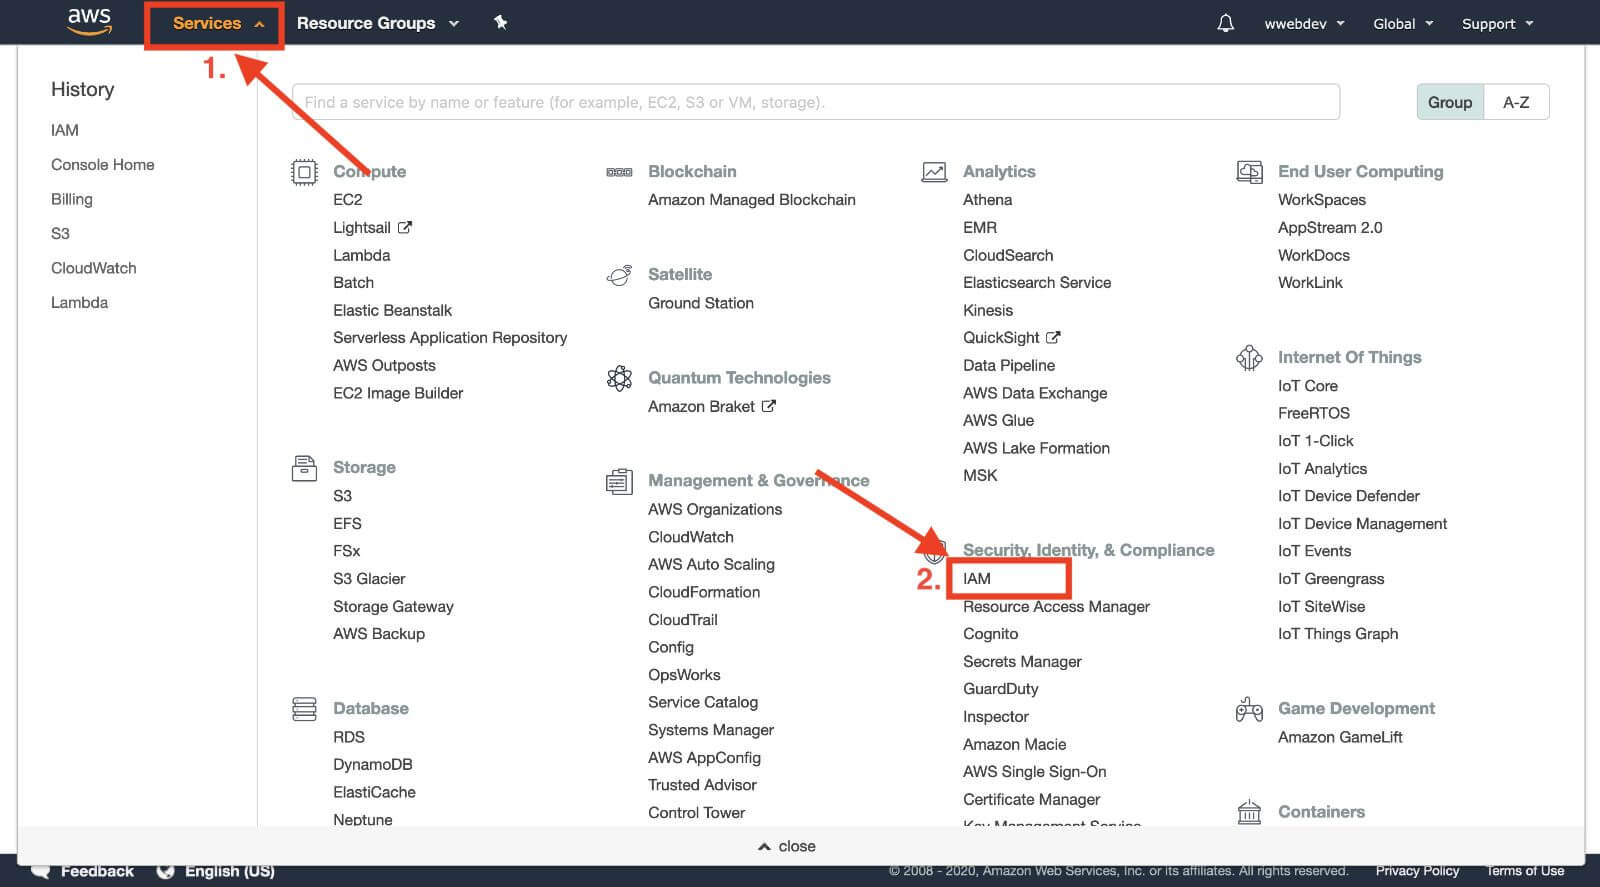Open Privacy Policy link in footer

point(1417,871)
